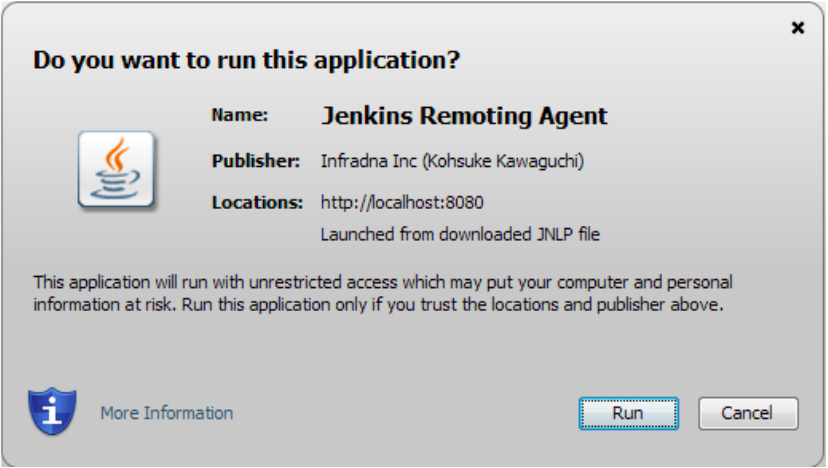Click the 'Name:' label
Viewport: 828px width, 468px height.
click(x=240, y=115)
